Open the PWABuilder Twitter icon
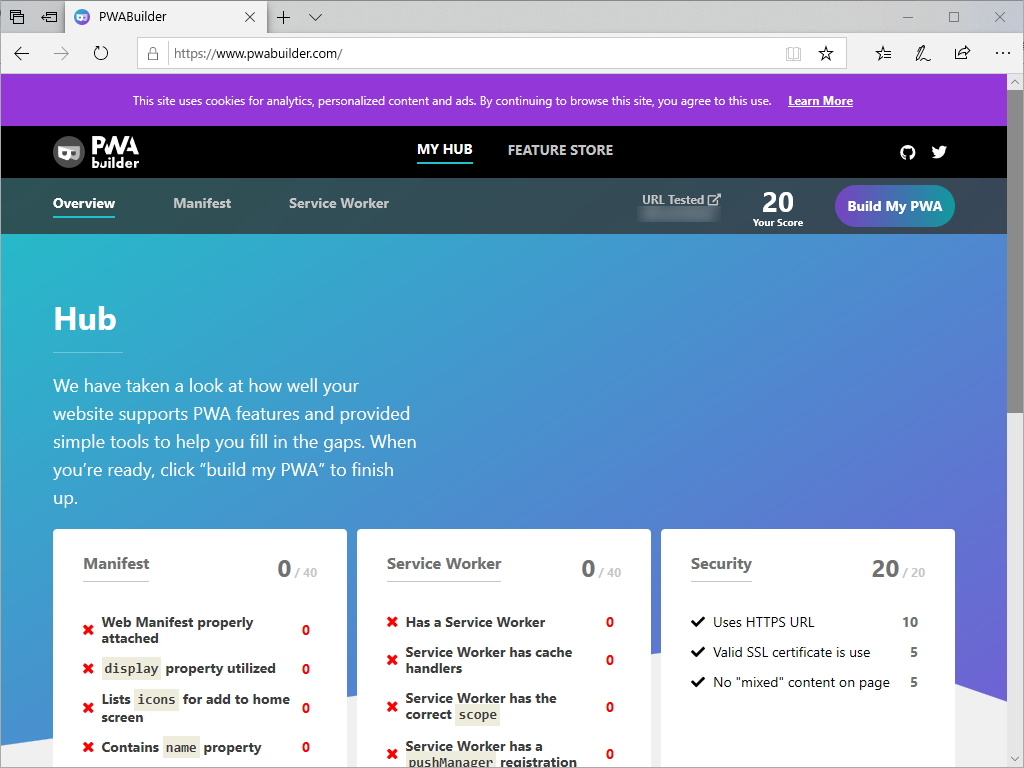1024x768 pixels. (939, 152)
